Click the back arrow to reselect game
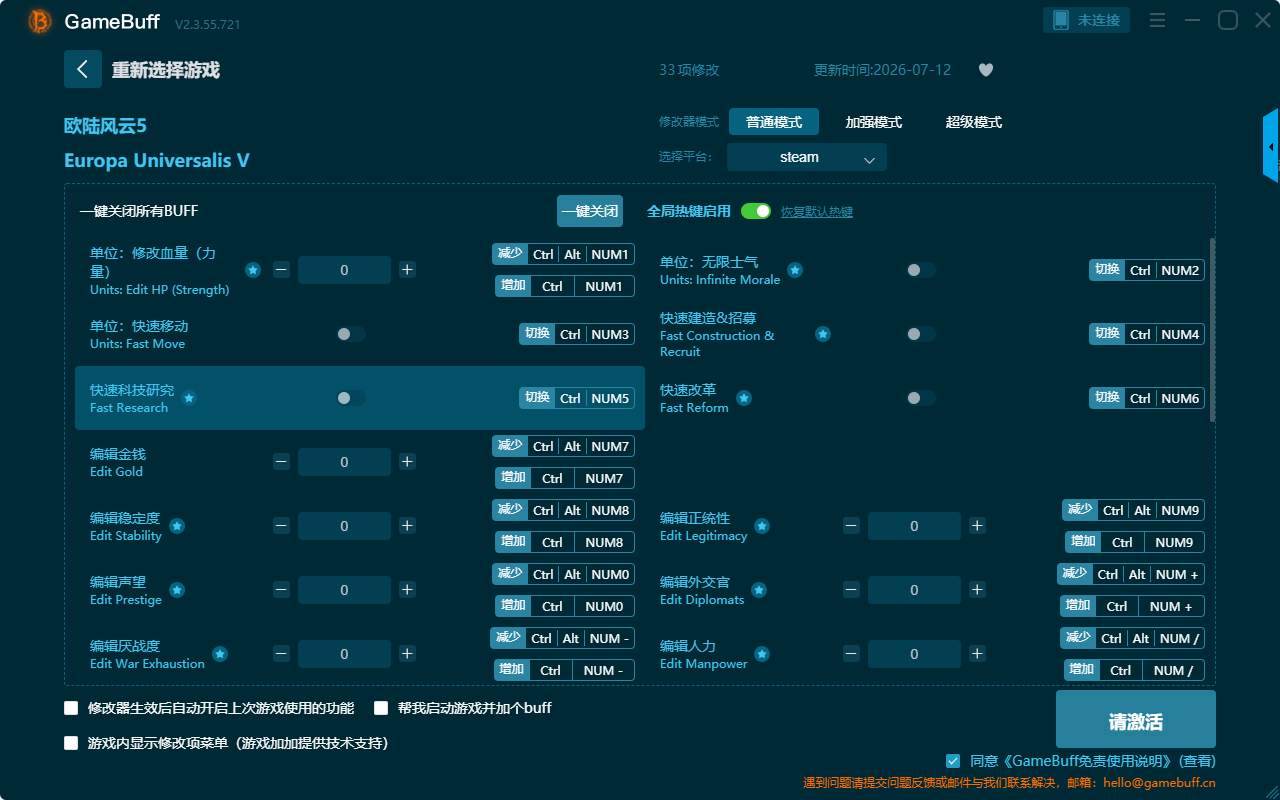1280x800 pixels. coord(83,69)
